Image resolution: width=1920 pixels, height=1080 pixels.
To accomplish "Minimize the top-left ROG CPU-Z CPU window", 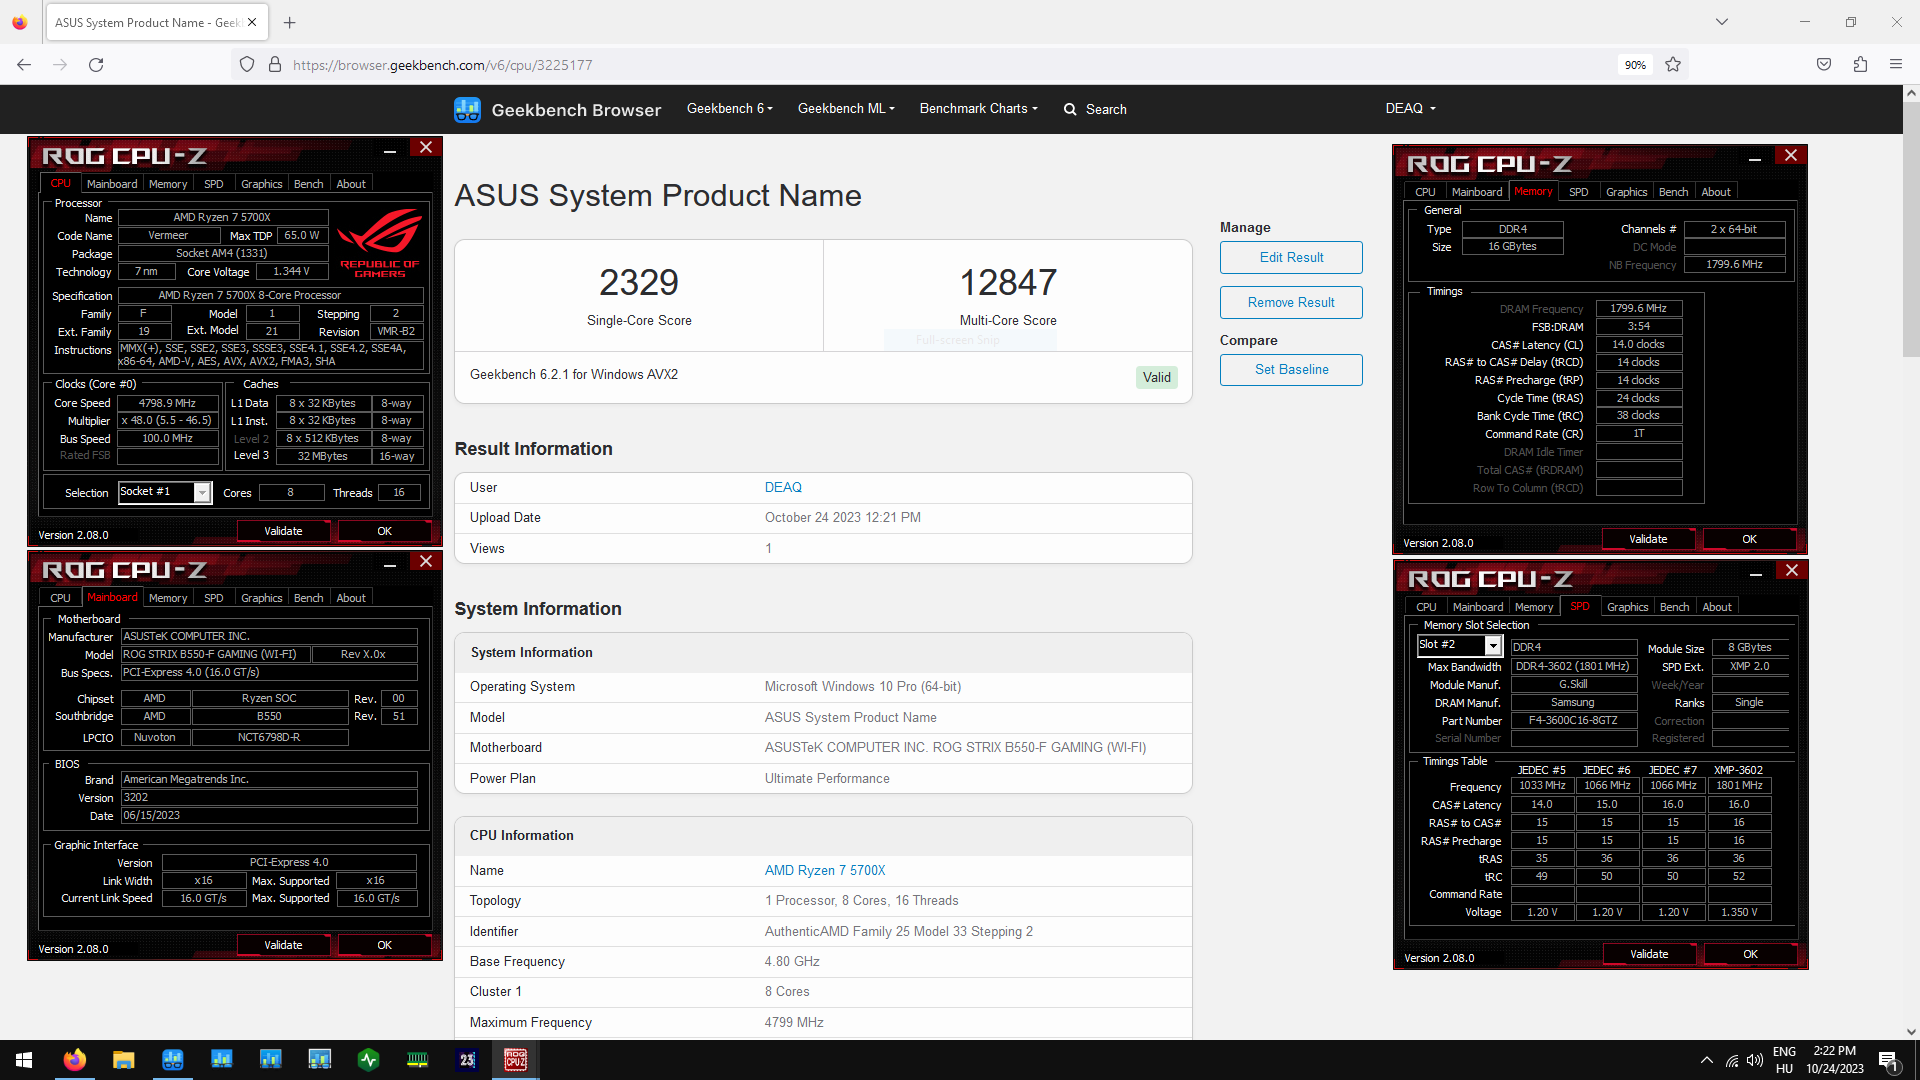I will [389, 150].
